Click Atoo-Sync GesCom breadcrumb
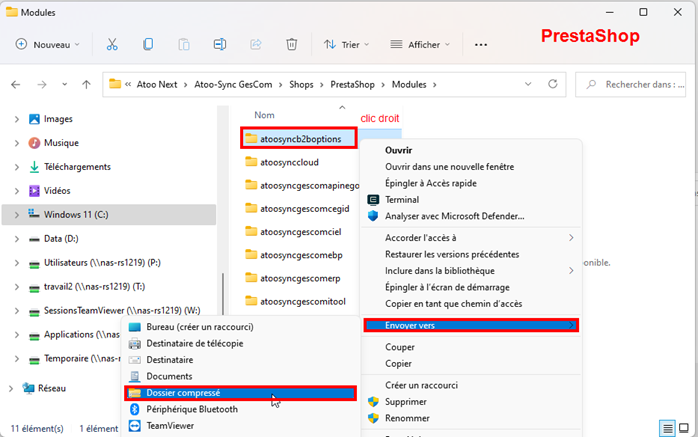698x437 pixels. 233,85
